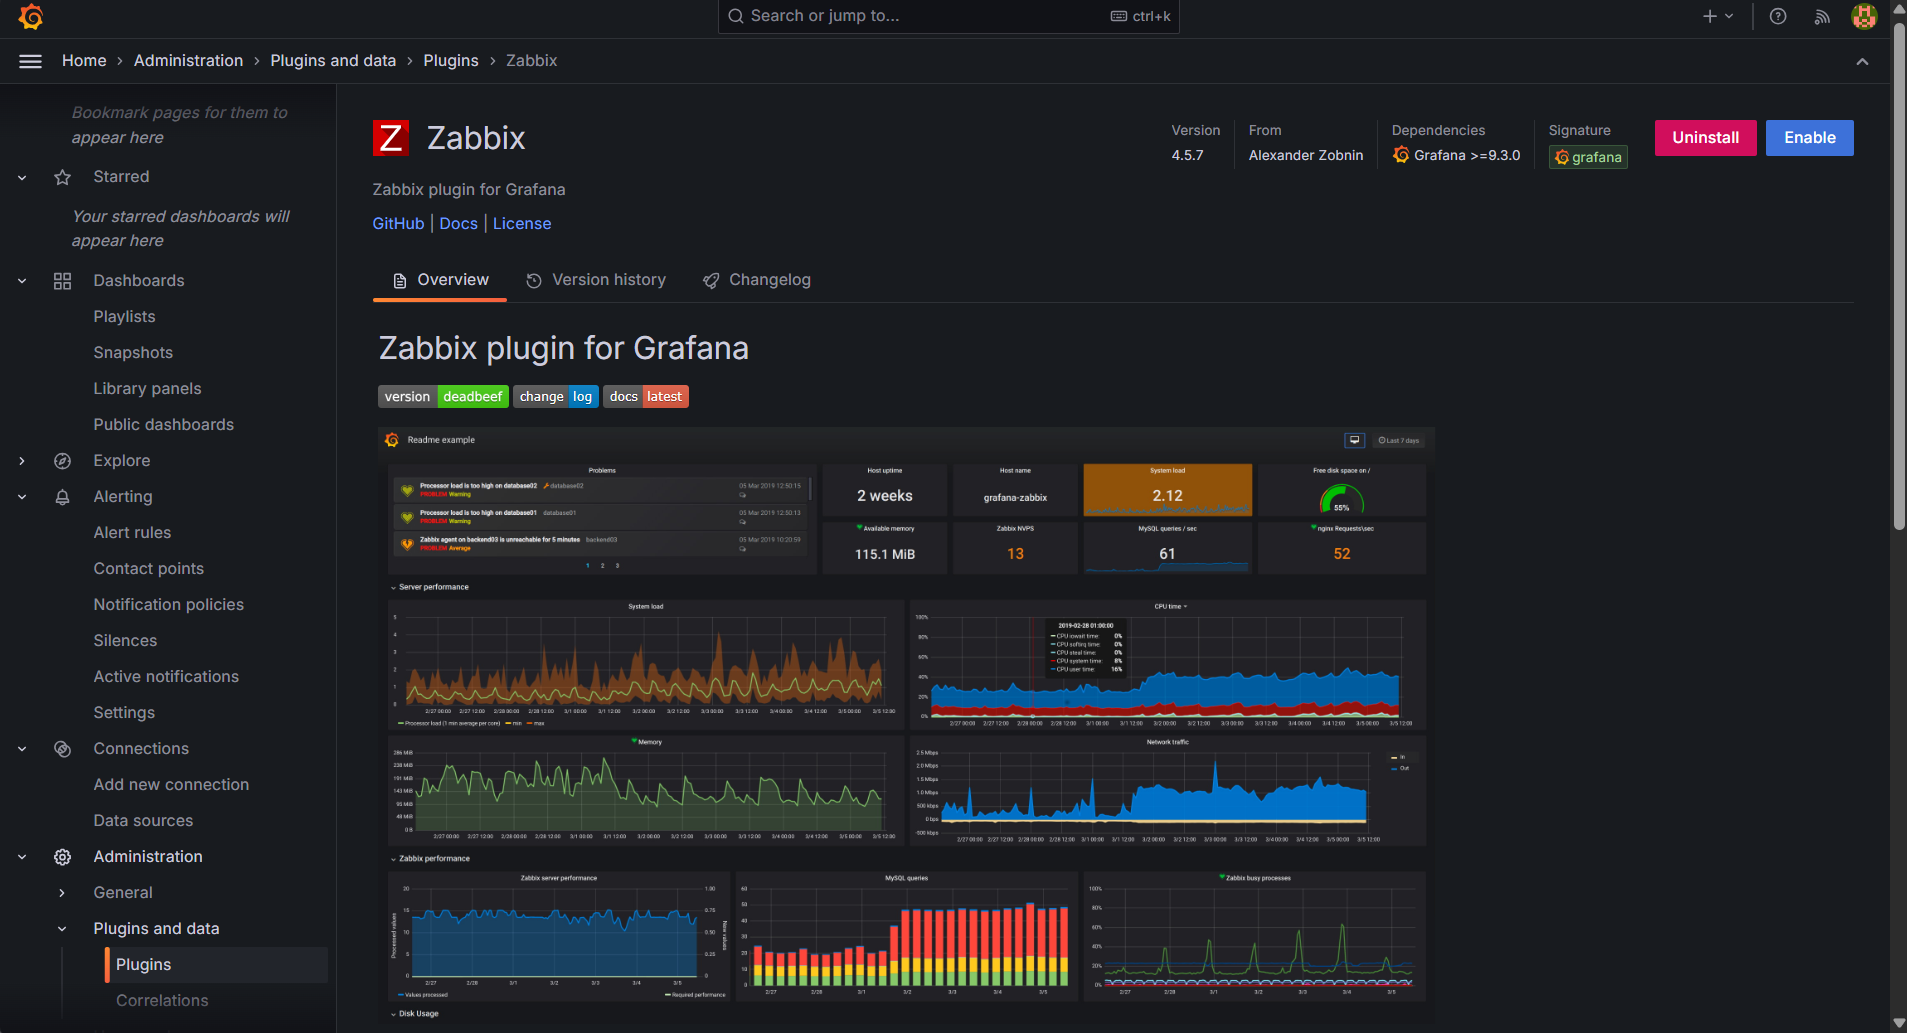This screenshot has height=1033, width=1907.
Task: Open the help question mark icon
Action: (1778, 16)
